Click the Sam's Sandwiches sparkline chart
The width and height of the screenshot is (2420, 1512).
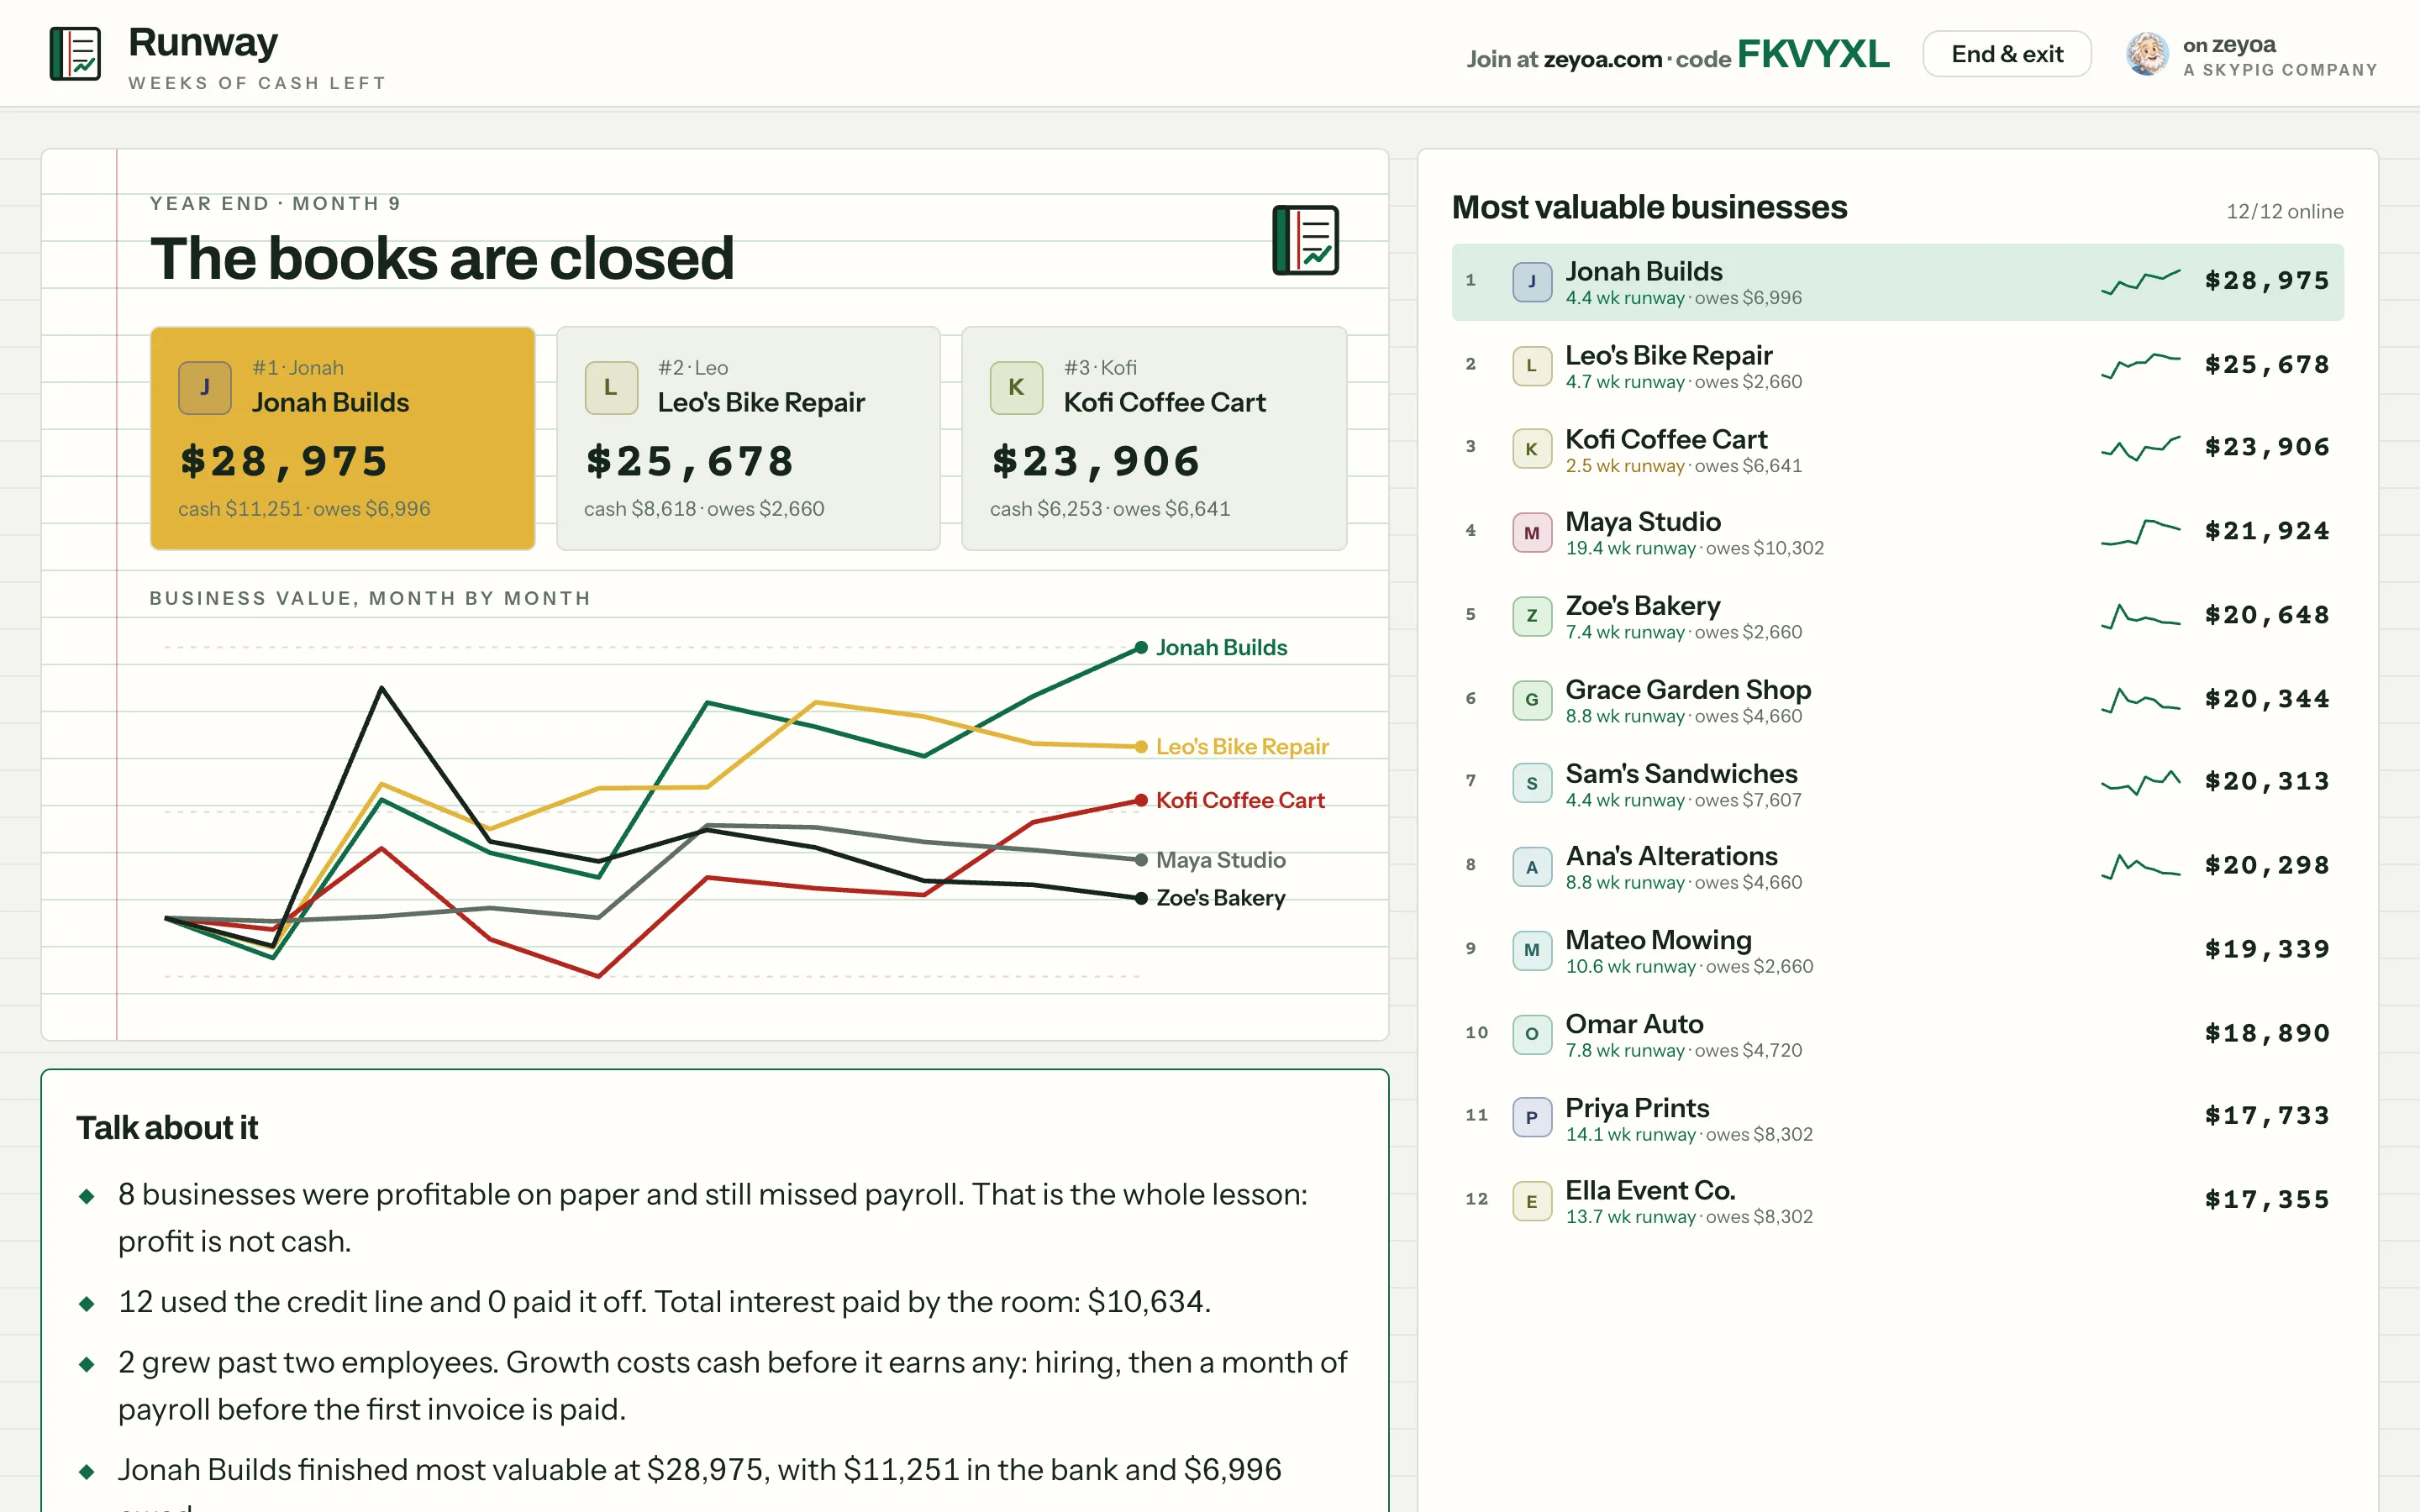(2140, 782)
